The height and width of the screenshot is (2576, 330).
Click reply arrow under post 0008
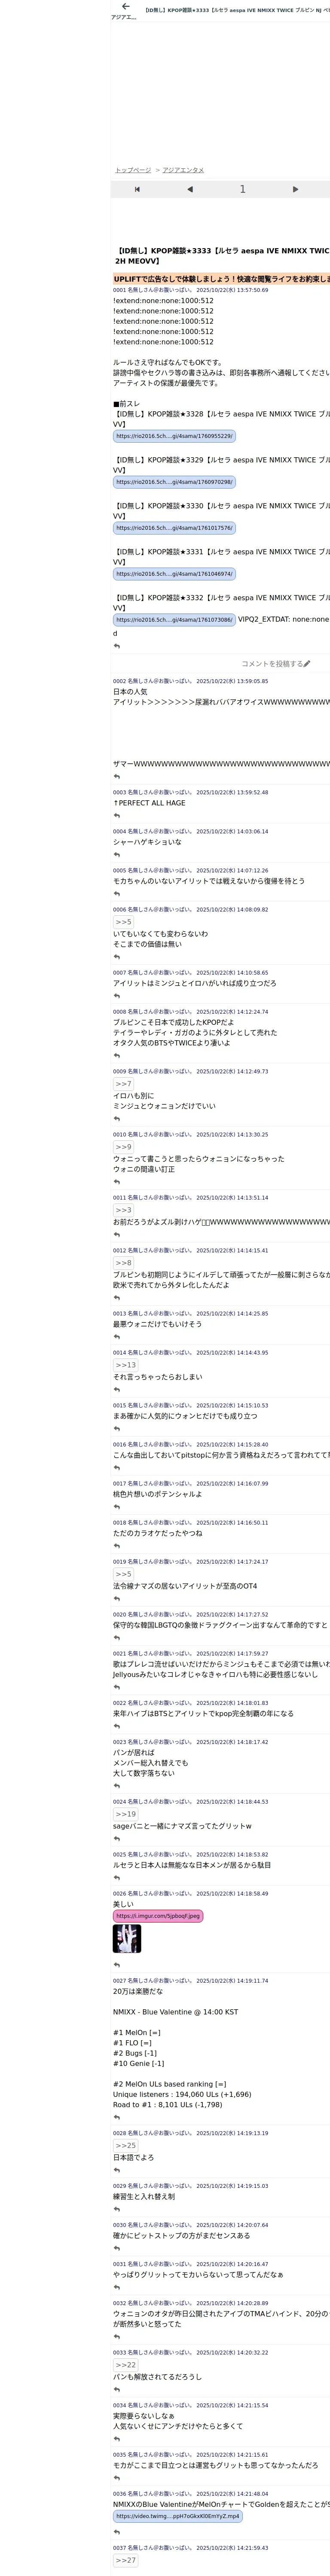117,1056
